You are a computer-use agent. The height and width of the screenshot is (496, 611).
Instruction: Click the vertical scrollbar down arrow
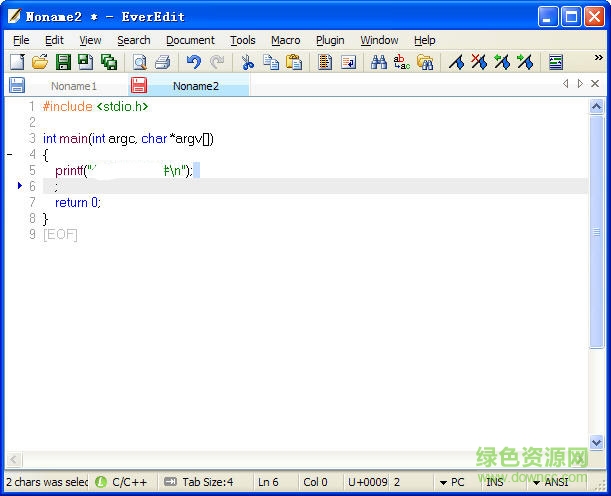(598, 442)
